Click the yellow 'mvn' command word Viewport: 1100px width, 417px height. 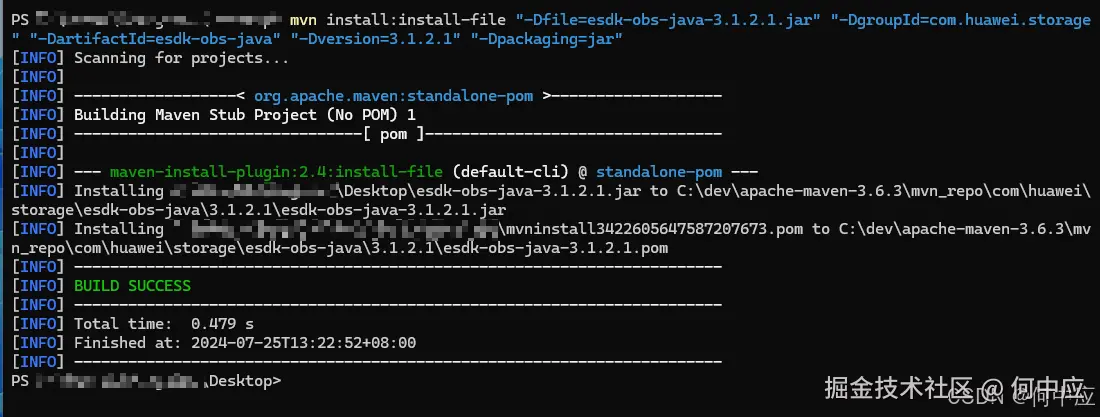pyautogui.click(x=304, y=20)
